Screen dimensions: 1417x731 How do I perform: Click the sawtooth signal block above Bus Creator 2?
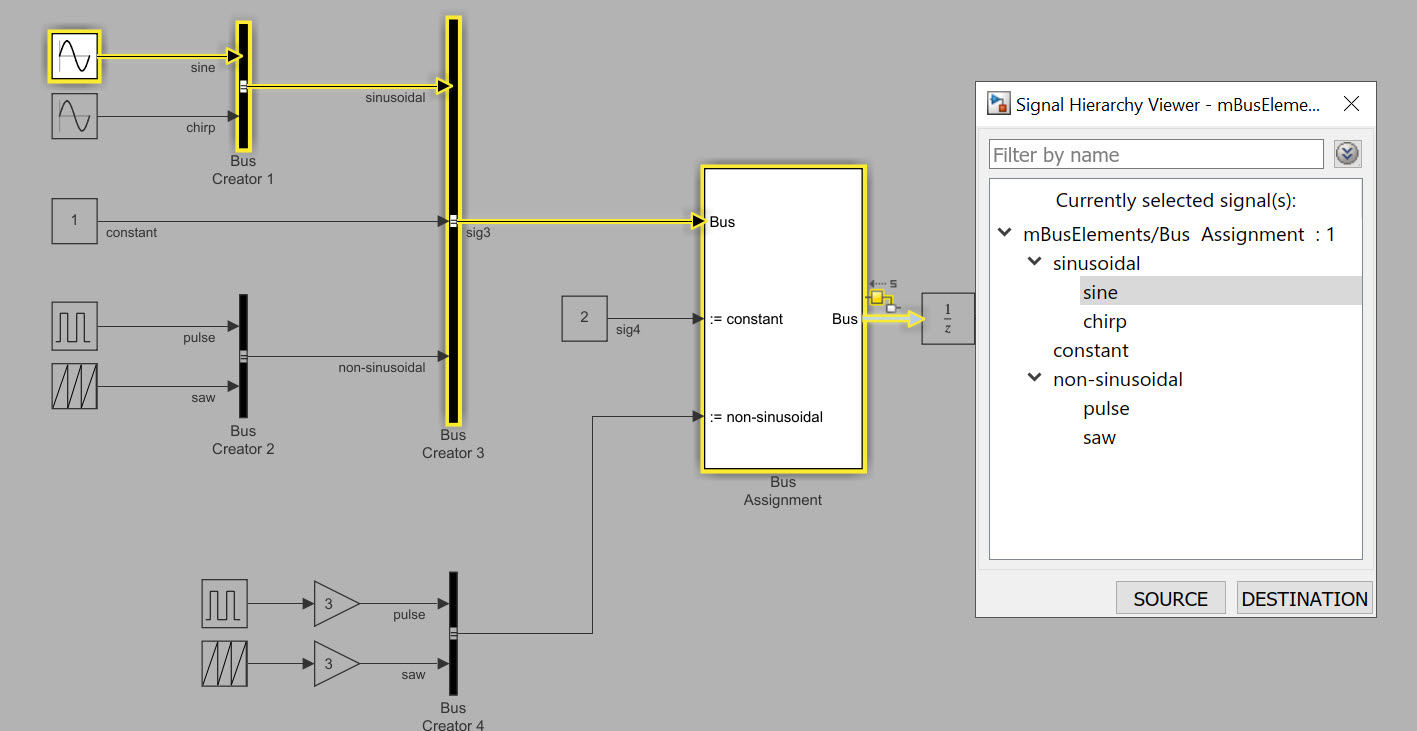(74, 388)
